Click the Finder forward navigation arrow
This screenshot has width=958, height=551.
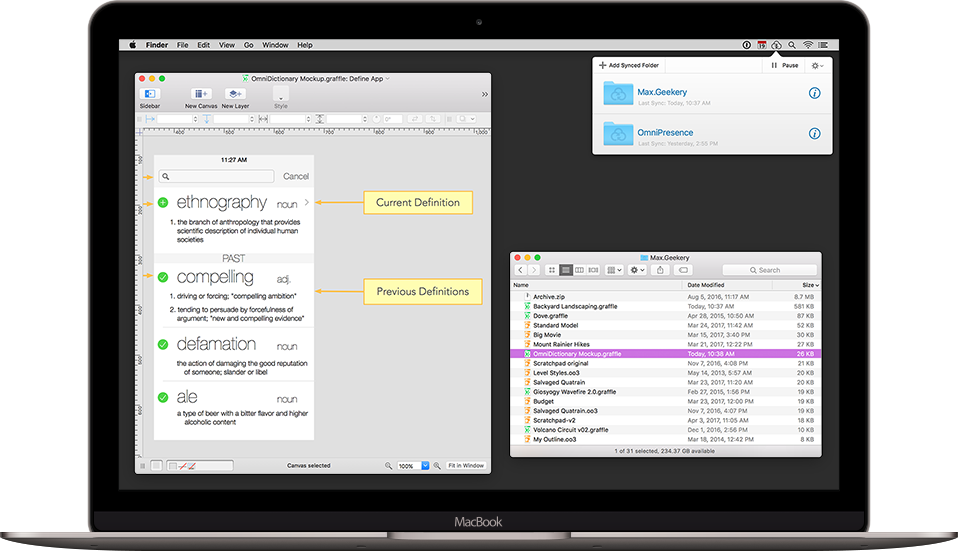[534, 270]
